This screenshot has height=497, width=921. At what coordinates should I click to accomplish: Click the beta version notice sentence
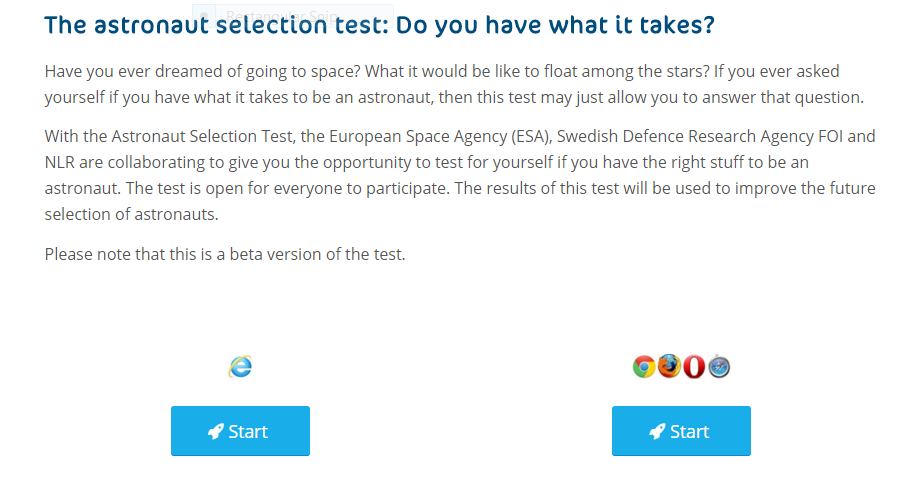point(225,254)
